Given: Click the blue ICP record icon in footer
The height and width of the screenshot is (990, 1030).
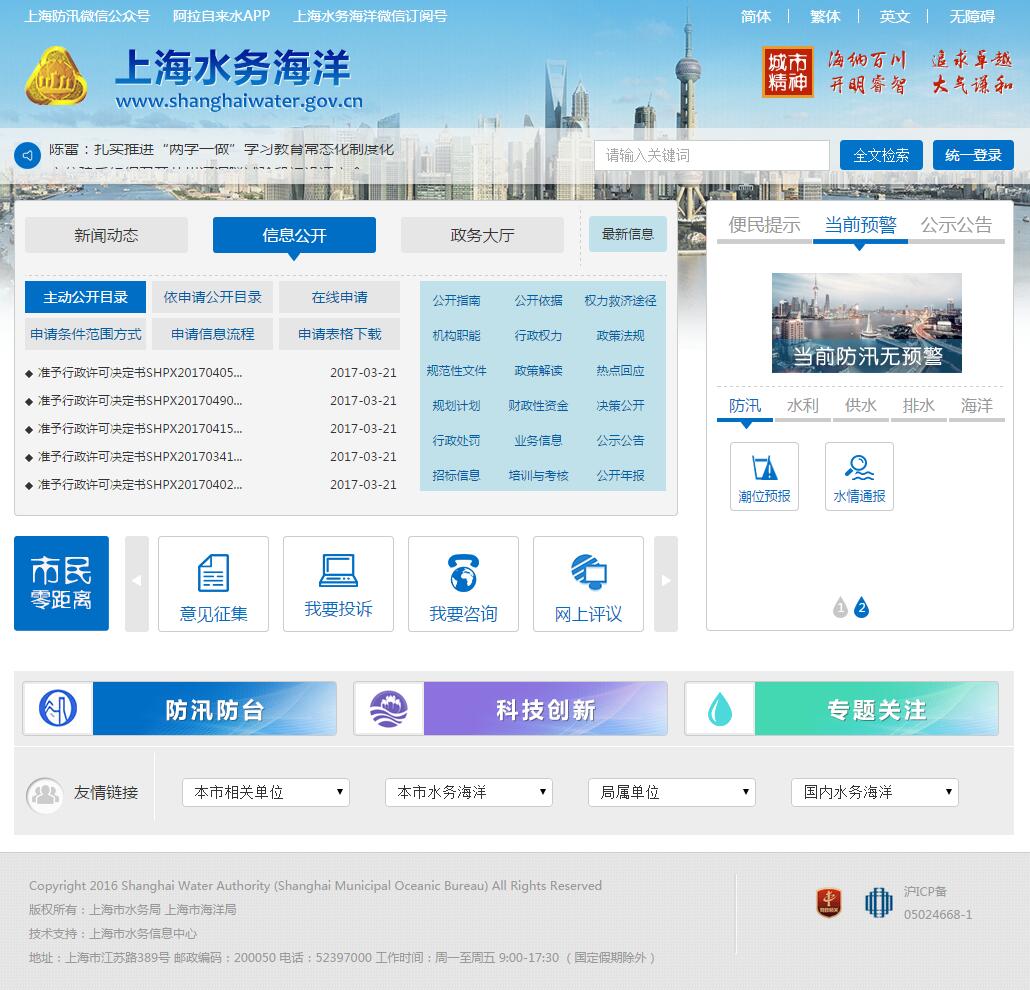Looking at the screenshot, I should coord(878,902).
